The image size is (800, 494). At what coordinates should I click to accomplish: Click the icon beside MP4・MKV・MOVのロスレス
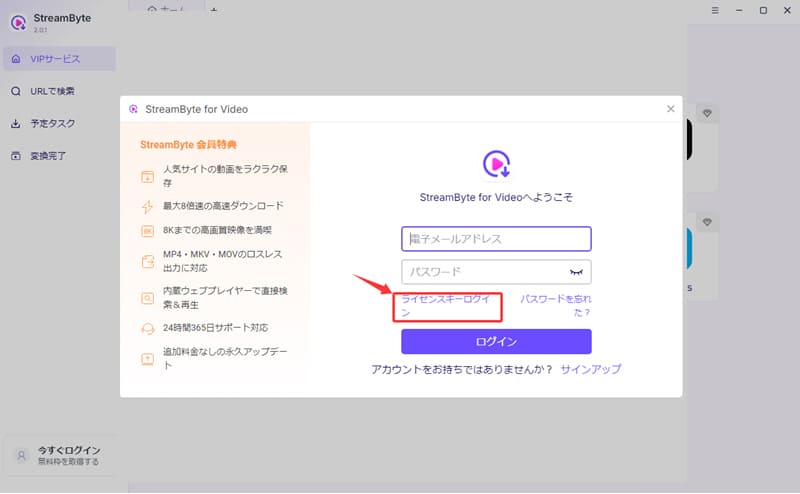[x=147, y=262]
